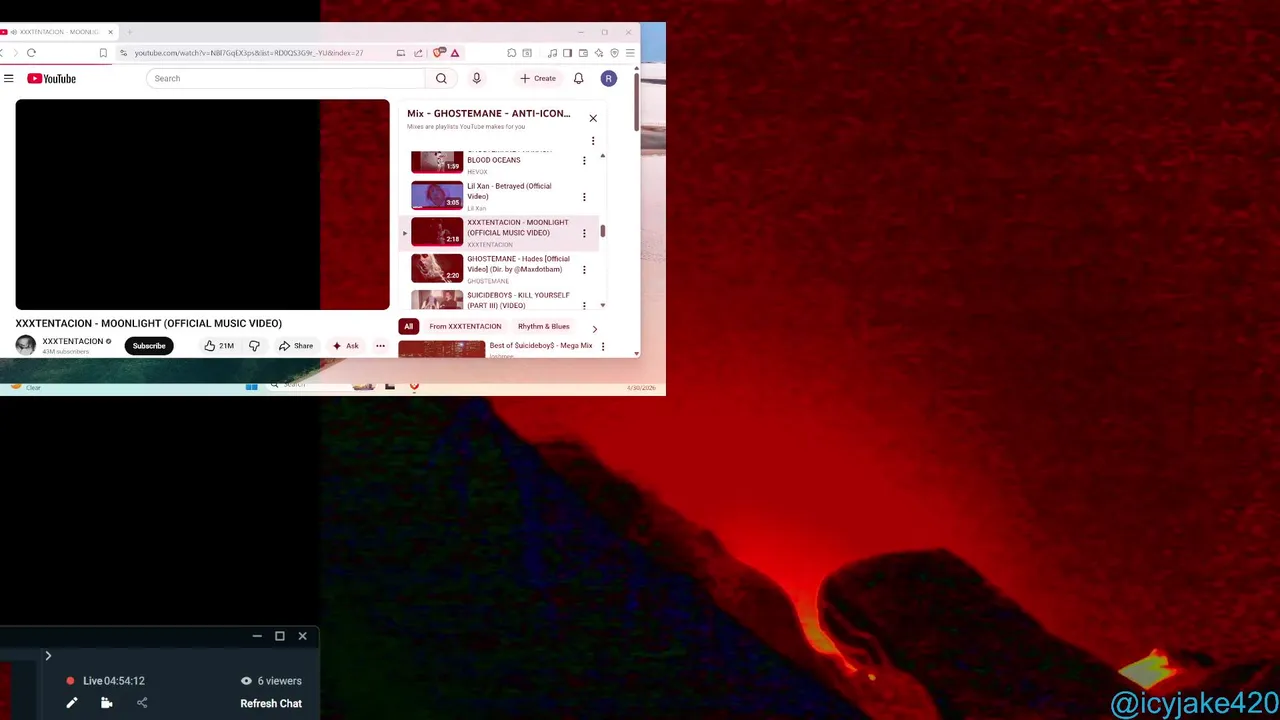Open the options menu for GHOSTEMANE - Hades entry

pos(584,269)
